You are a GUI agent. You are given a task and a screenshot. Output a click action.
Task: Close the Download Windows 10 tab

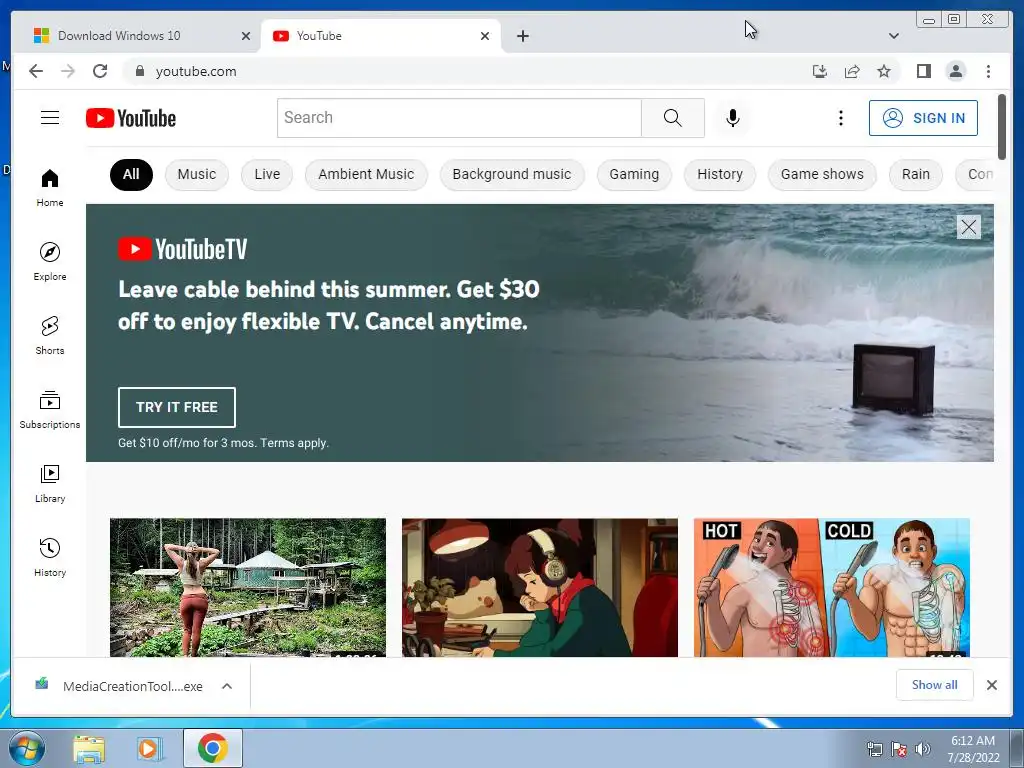pyautogui.click(x=246, y=36)
